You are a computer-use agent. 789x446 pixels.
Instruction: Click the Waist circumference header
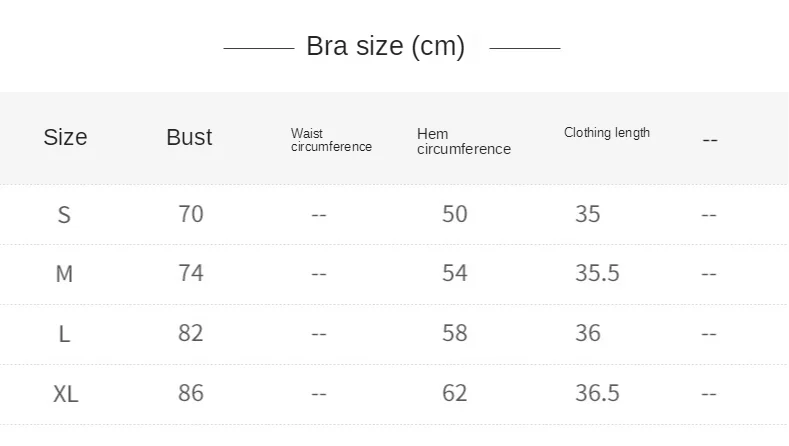pos(330,140)
